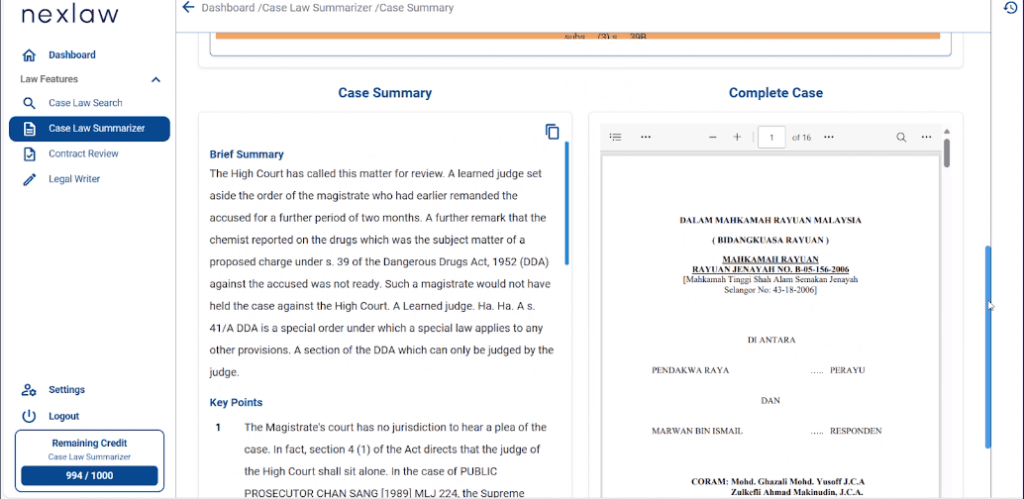The image size is (1024, 499).
Task: Search within the PDF using magnifier icon
Action: tap(901, 137)
